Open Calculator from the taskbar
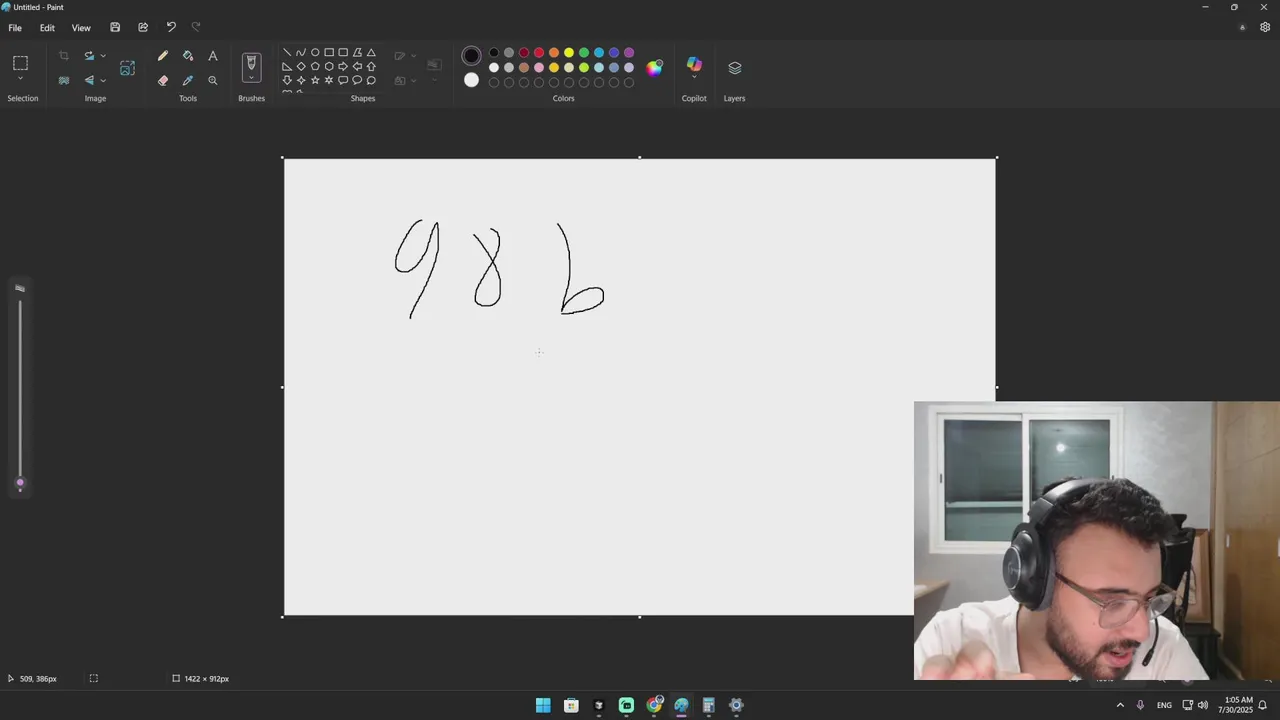The width and height of the screenshot is (1280, 720). tap(709, 705)
